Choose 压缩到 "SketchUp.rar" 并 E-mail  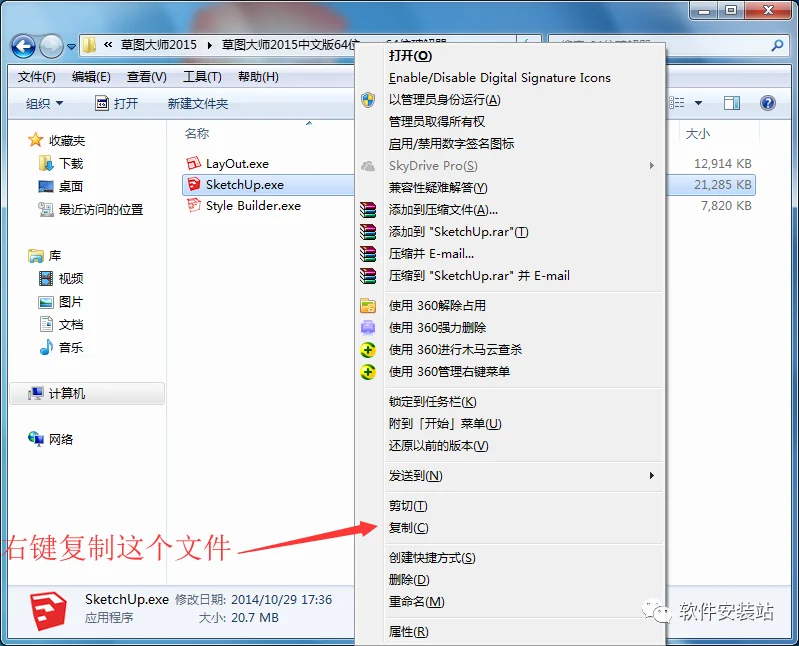(x=510, y=276)
